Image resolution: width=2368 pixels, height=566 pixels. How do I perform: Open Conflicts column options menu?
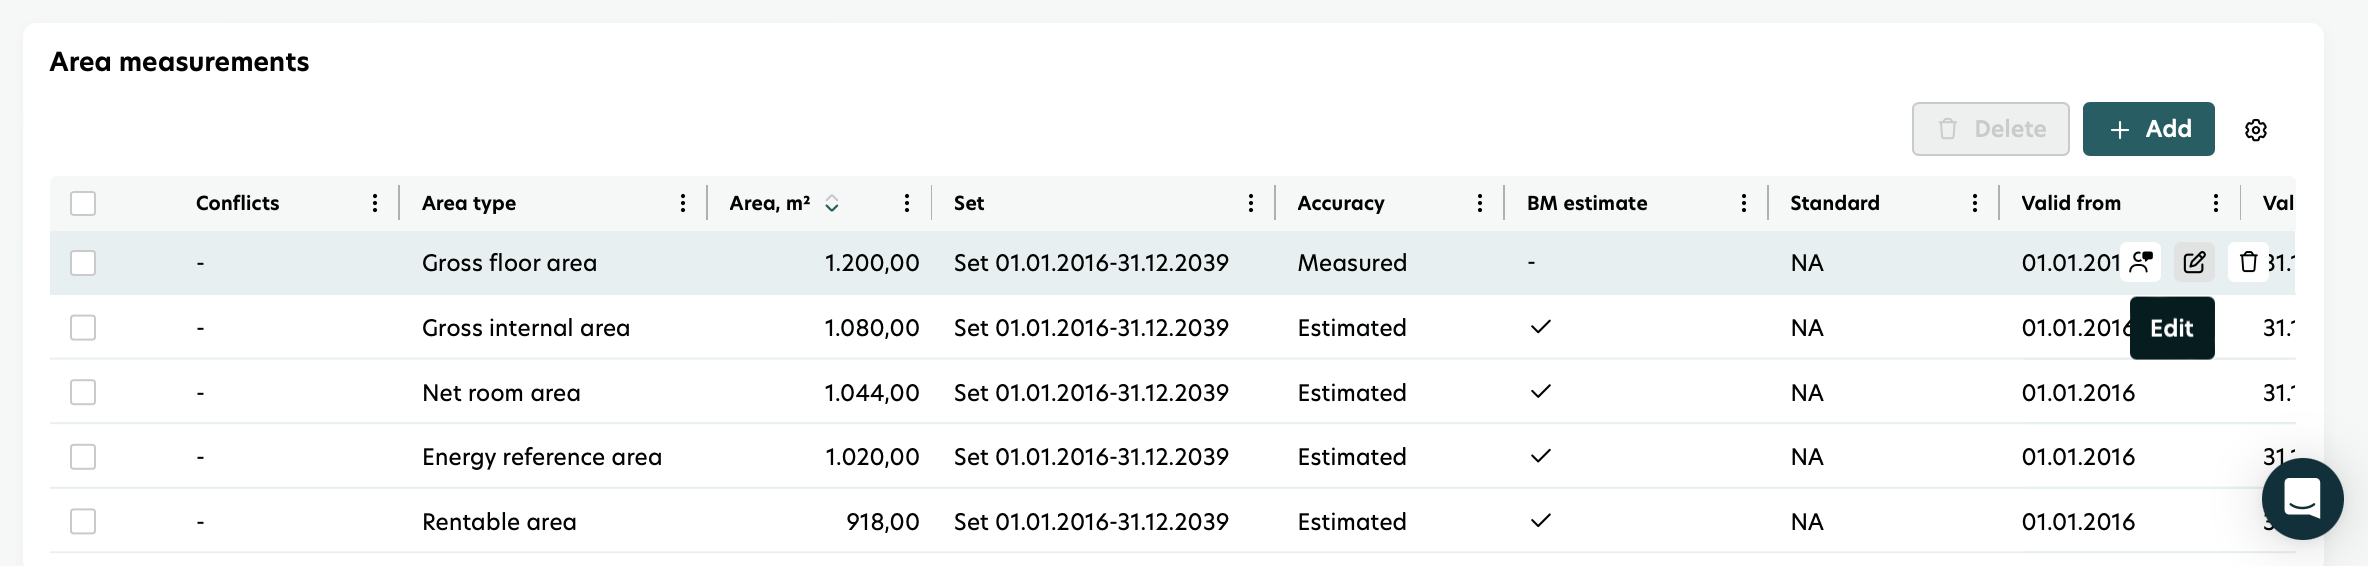point(375,203)
